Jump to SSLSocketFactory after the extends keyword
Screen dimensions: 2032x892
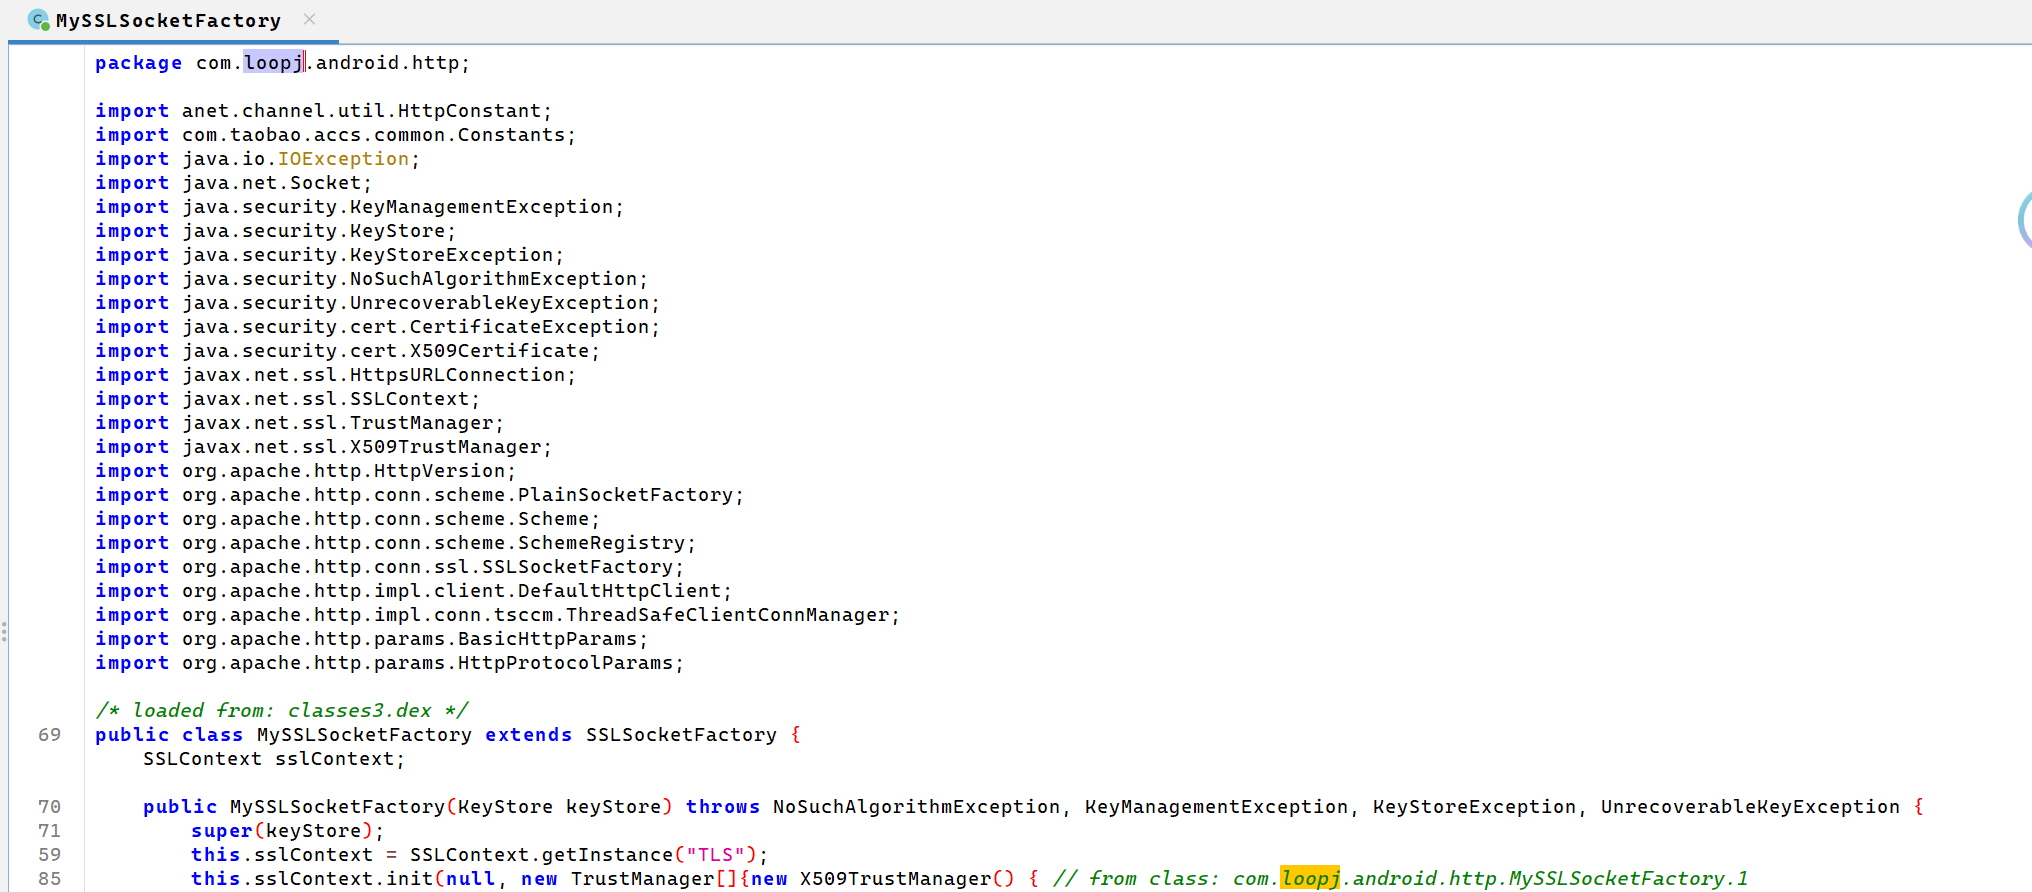680,735
